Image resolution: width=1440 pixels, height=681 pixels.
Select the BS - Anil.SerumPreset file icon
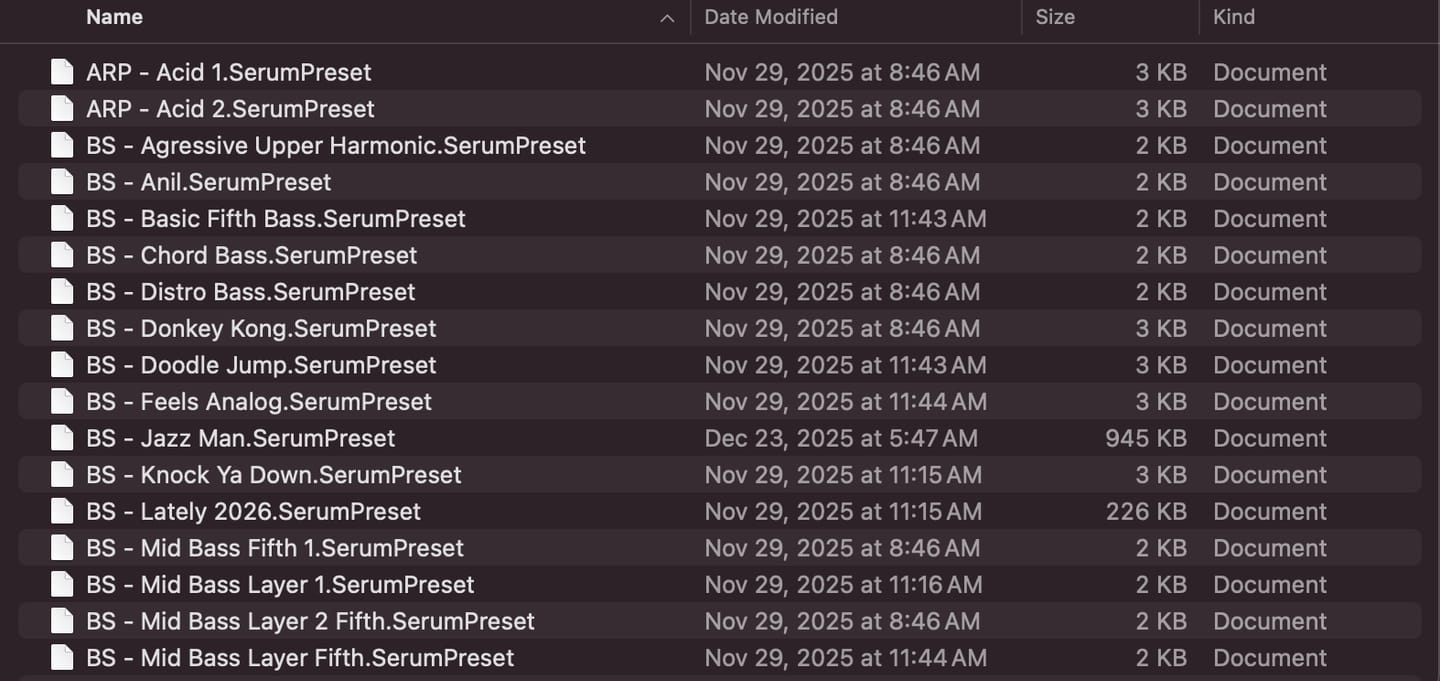[x=62, y=182]
